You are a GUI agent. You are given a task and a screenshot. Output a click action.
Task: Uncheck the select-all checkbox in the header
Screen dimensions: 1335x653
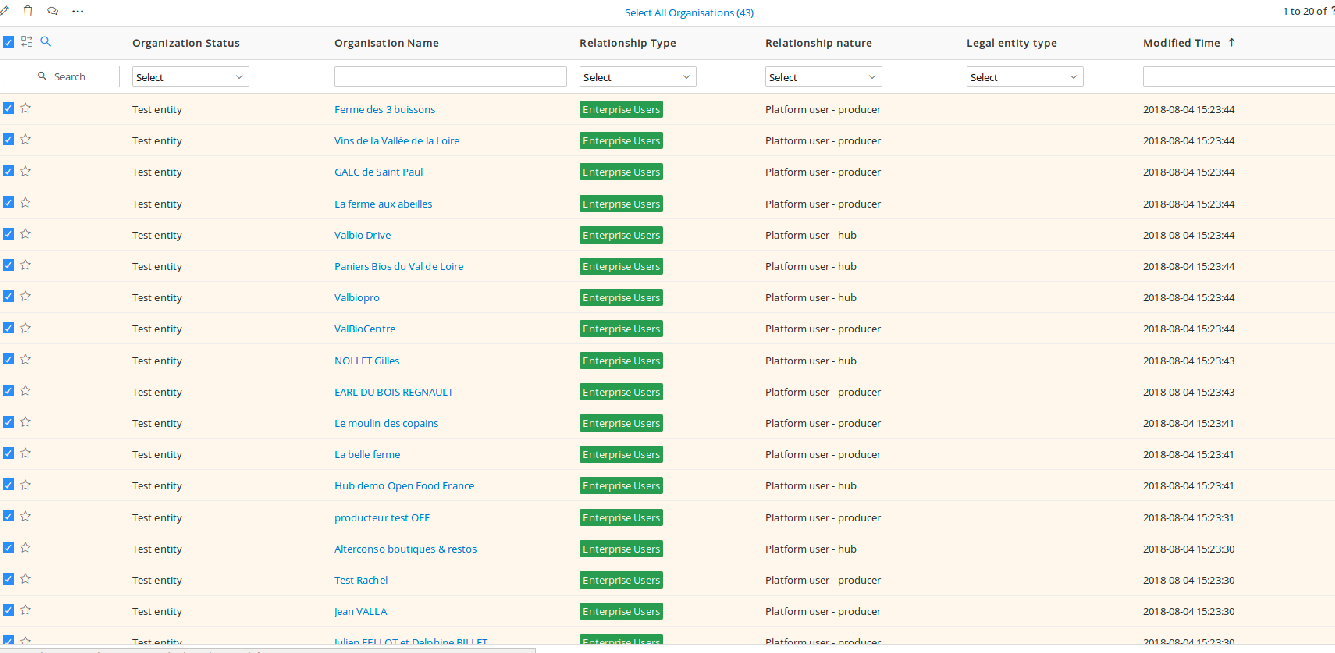tap(8, 42)
